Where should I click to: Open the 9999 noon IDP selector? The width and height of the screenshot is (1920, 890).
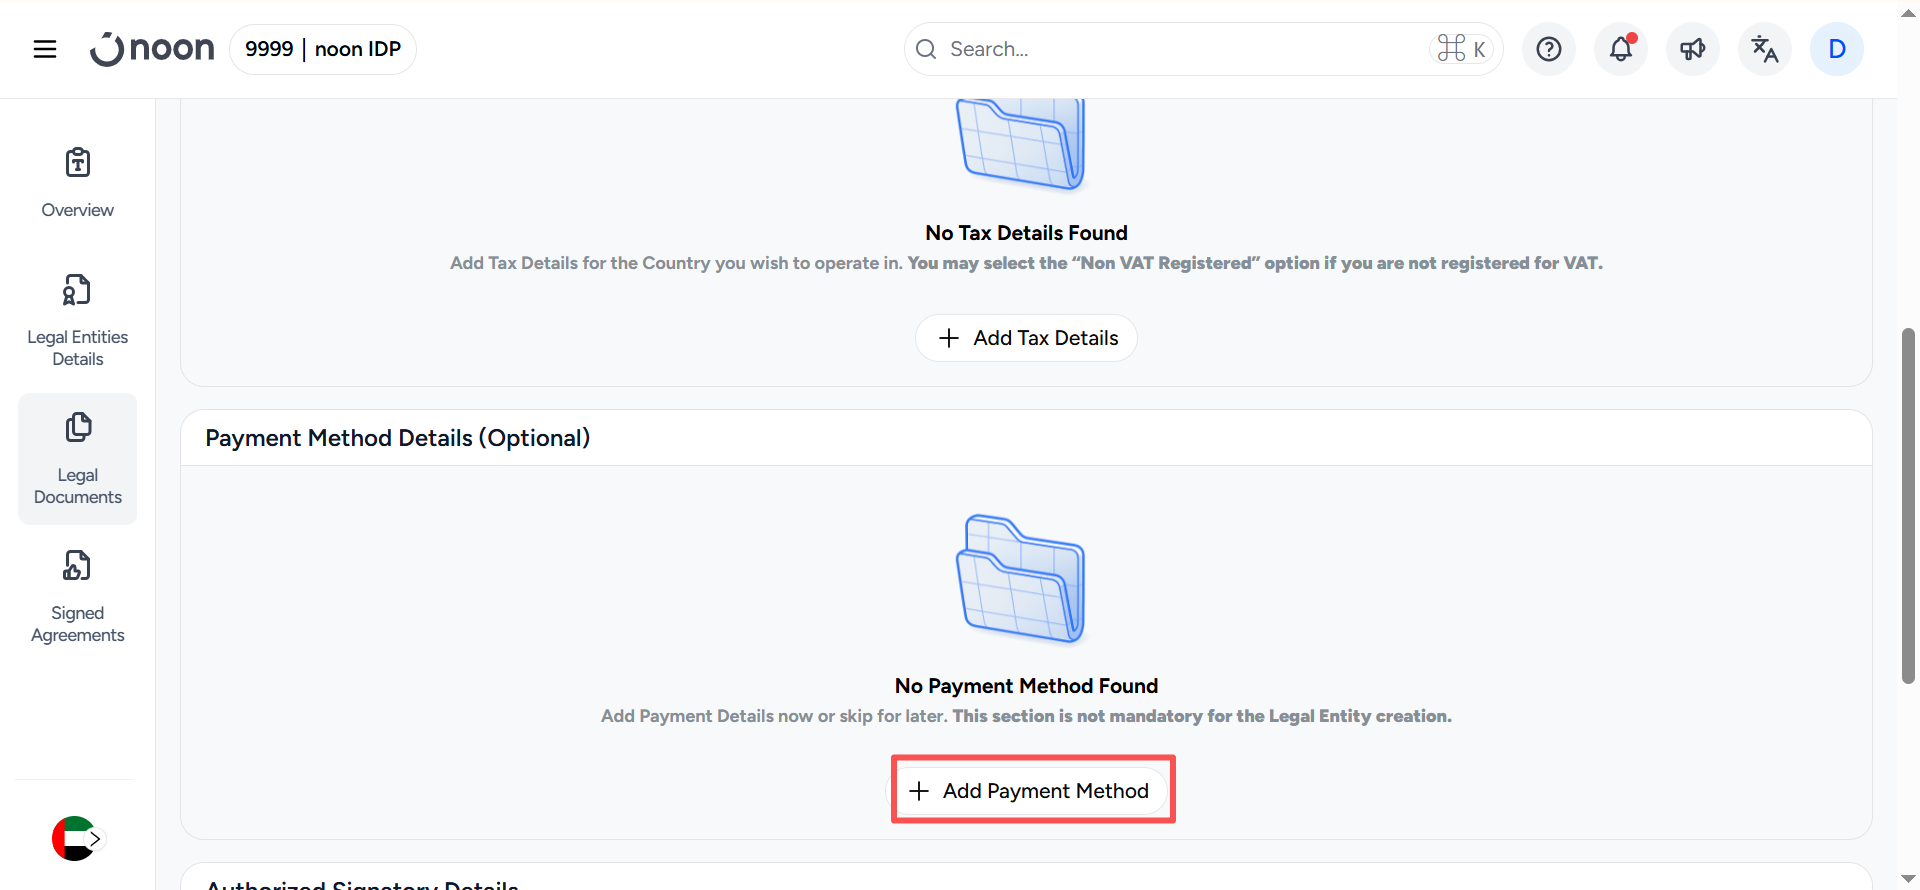point(323,49)
